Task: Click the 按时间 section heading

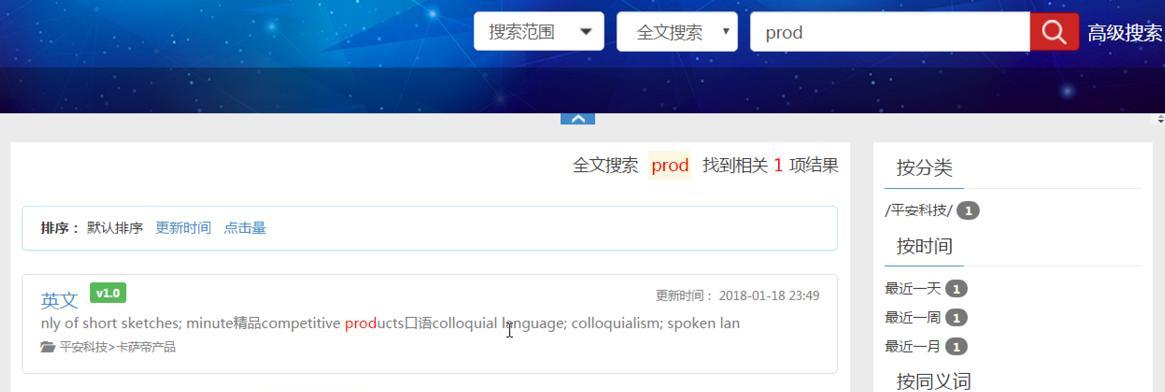Action: point(924,246)
